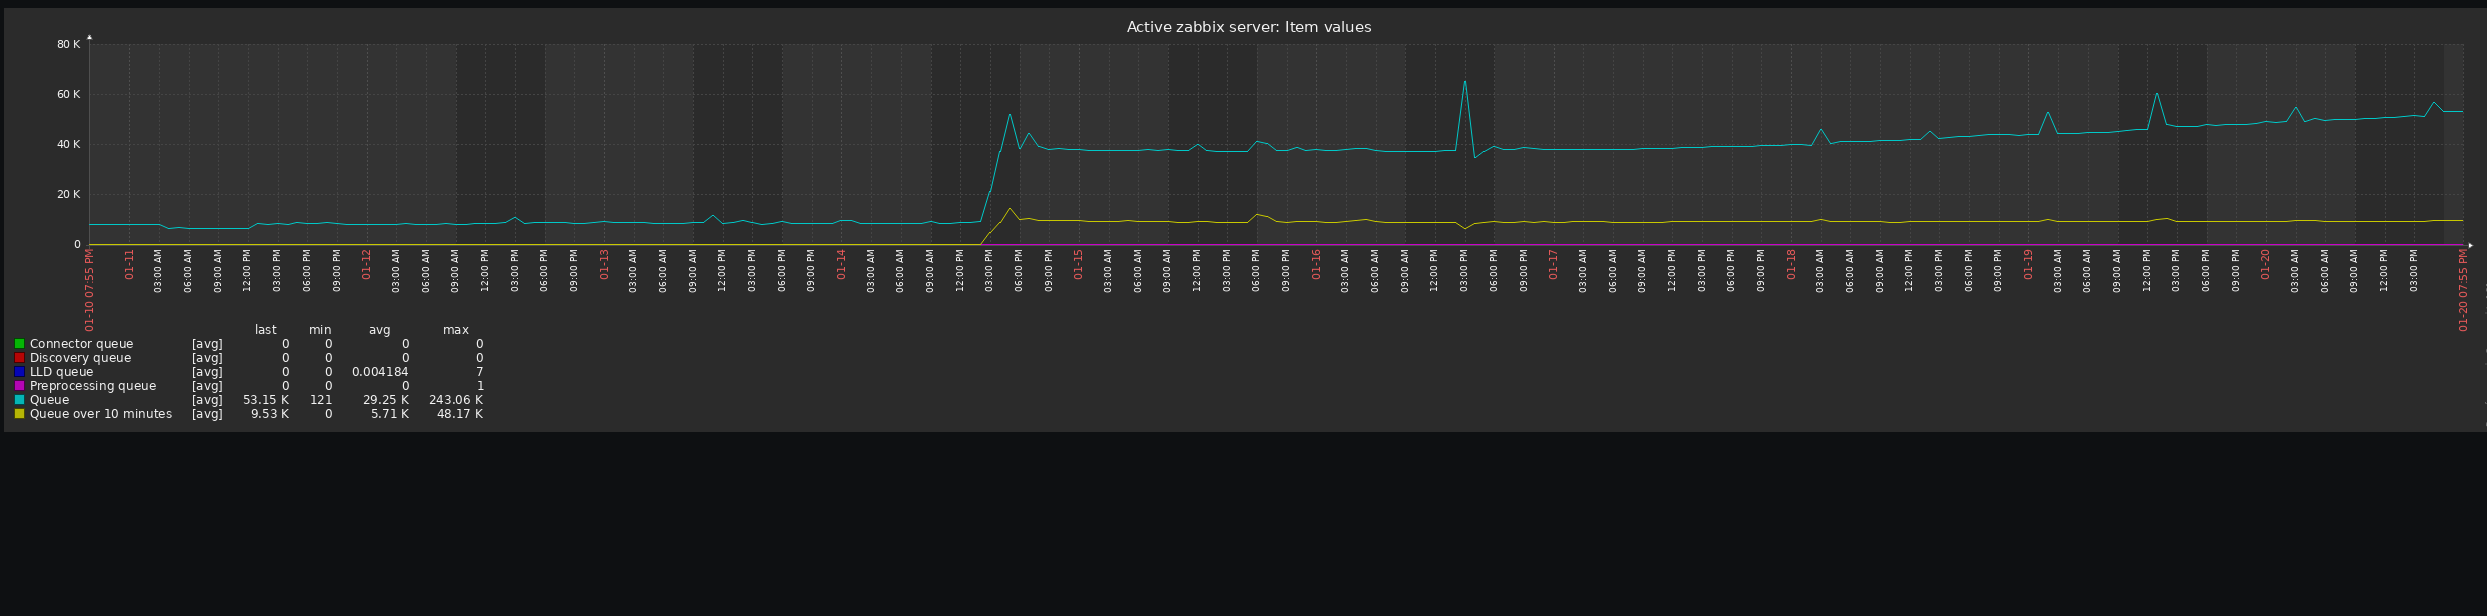Select the Queue over 10 minutes label
This screenshot has width=2487, height=616.
coord(101,414)
